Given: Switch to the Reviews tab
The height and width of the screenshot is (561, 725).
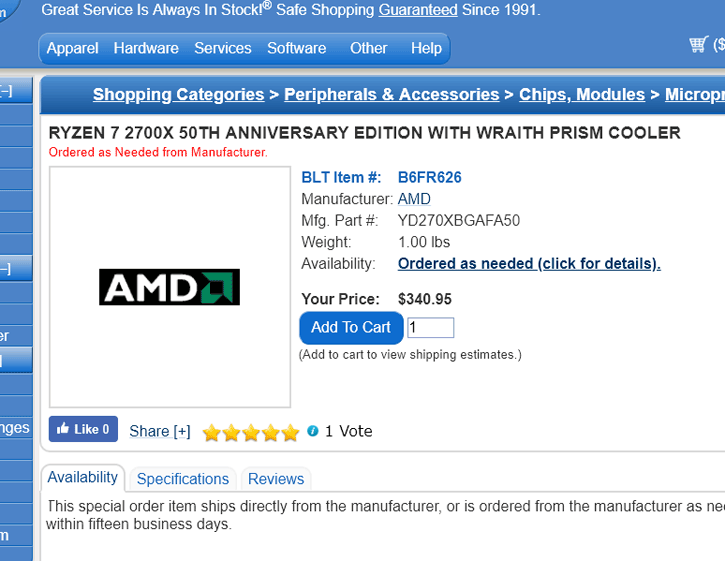Looking at the screenshot, I should 276,479.
